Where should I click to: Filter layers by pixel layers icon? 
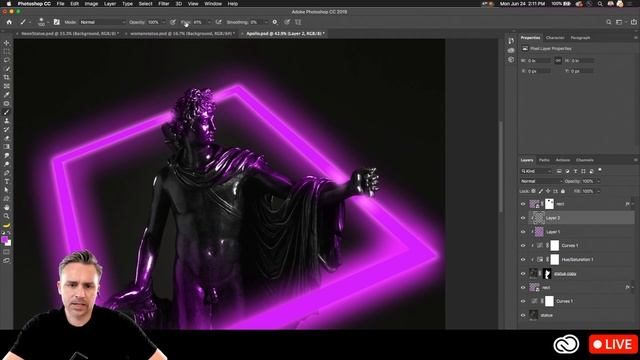pos(559,171)
